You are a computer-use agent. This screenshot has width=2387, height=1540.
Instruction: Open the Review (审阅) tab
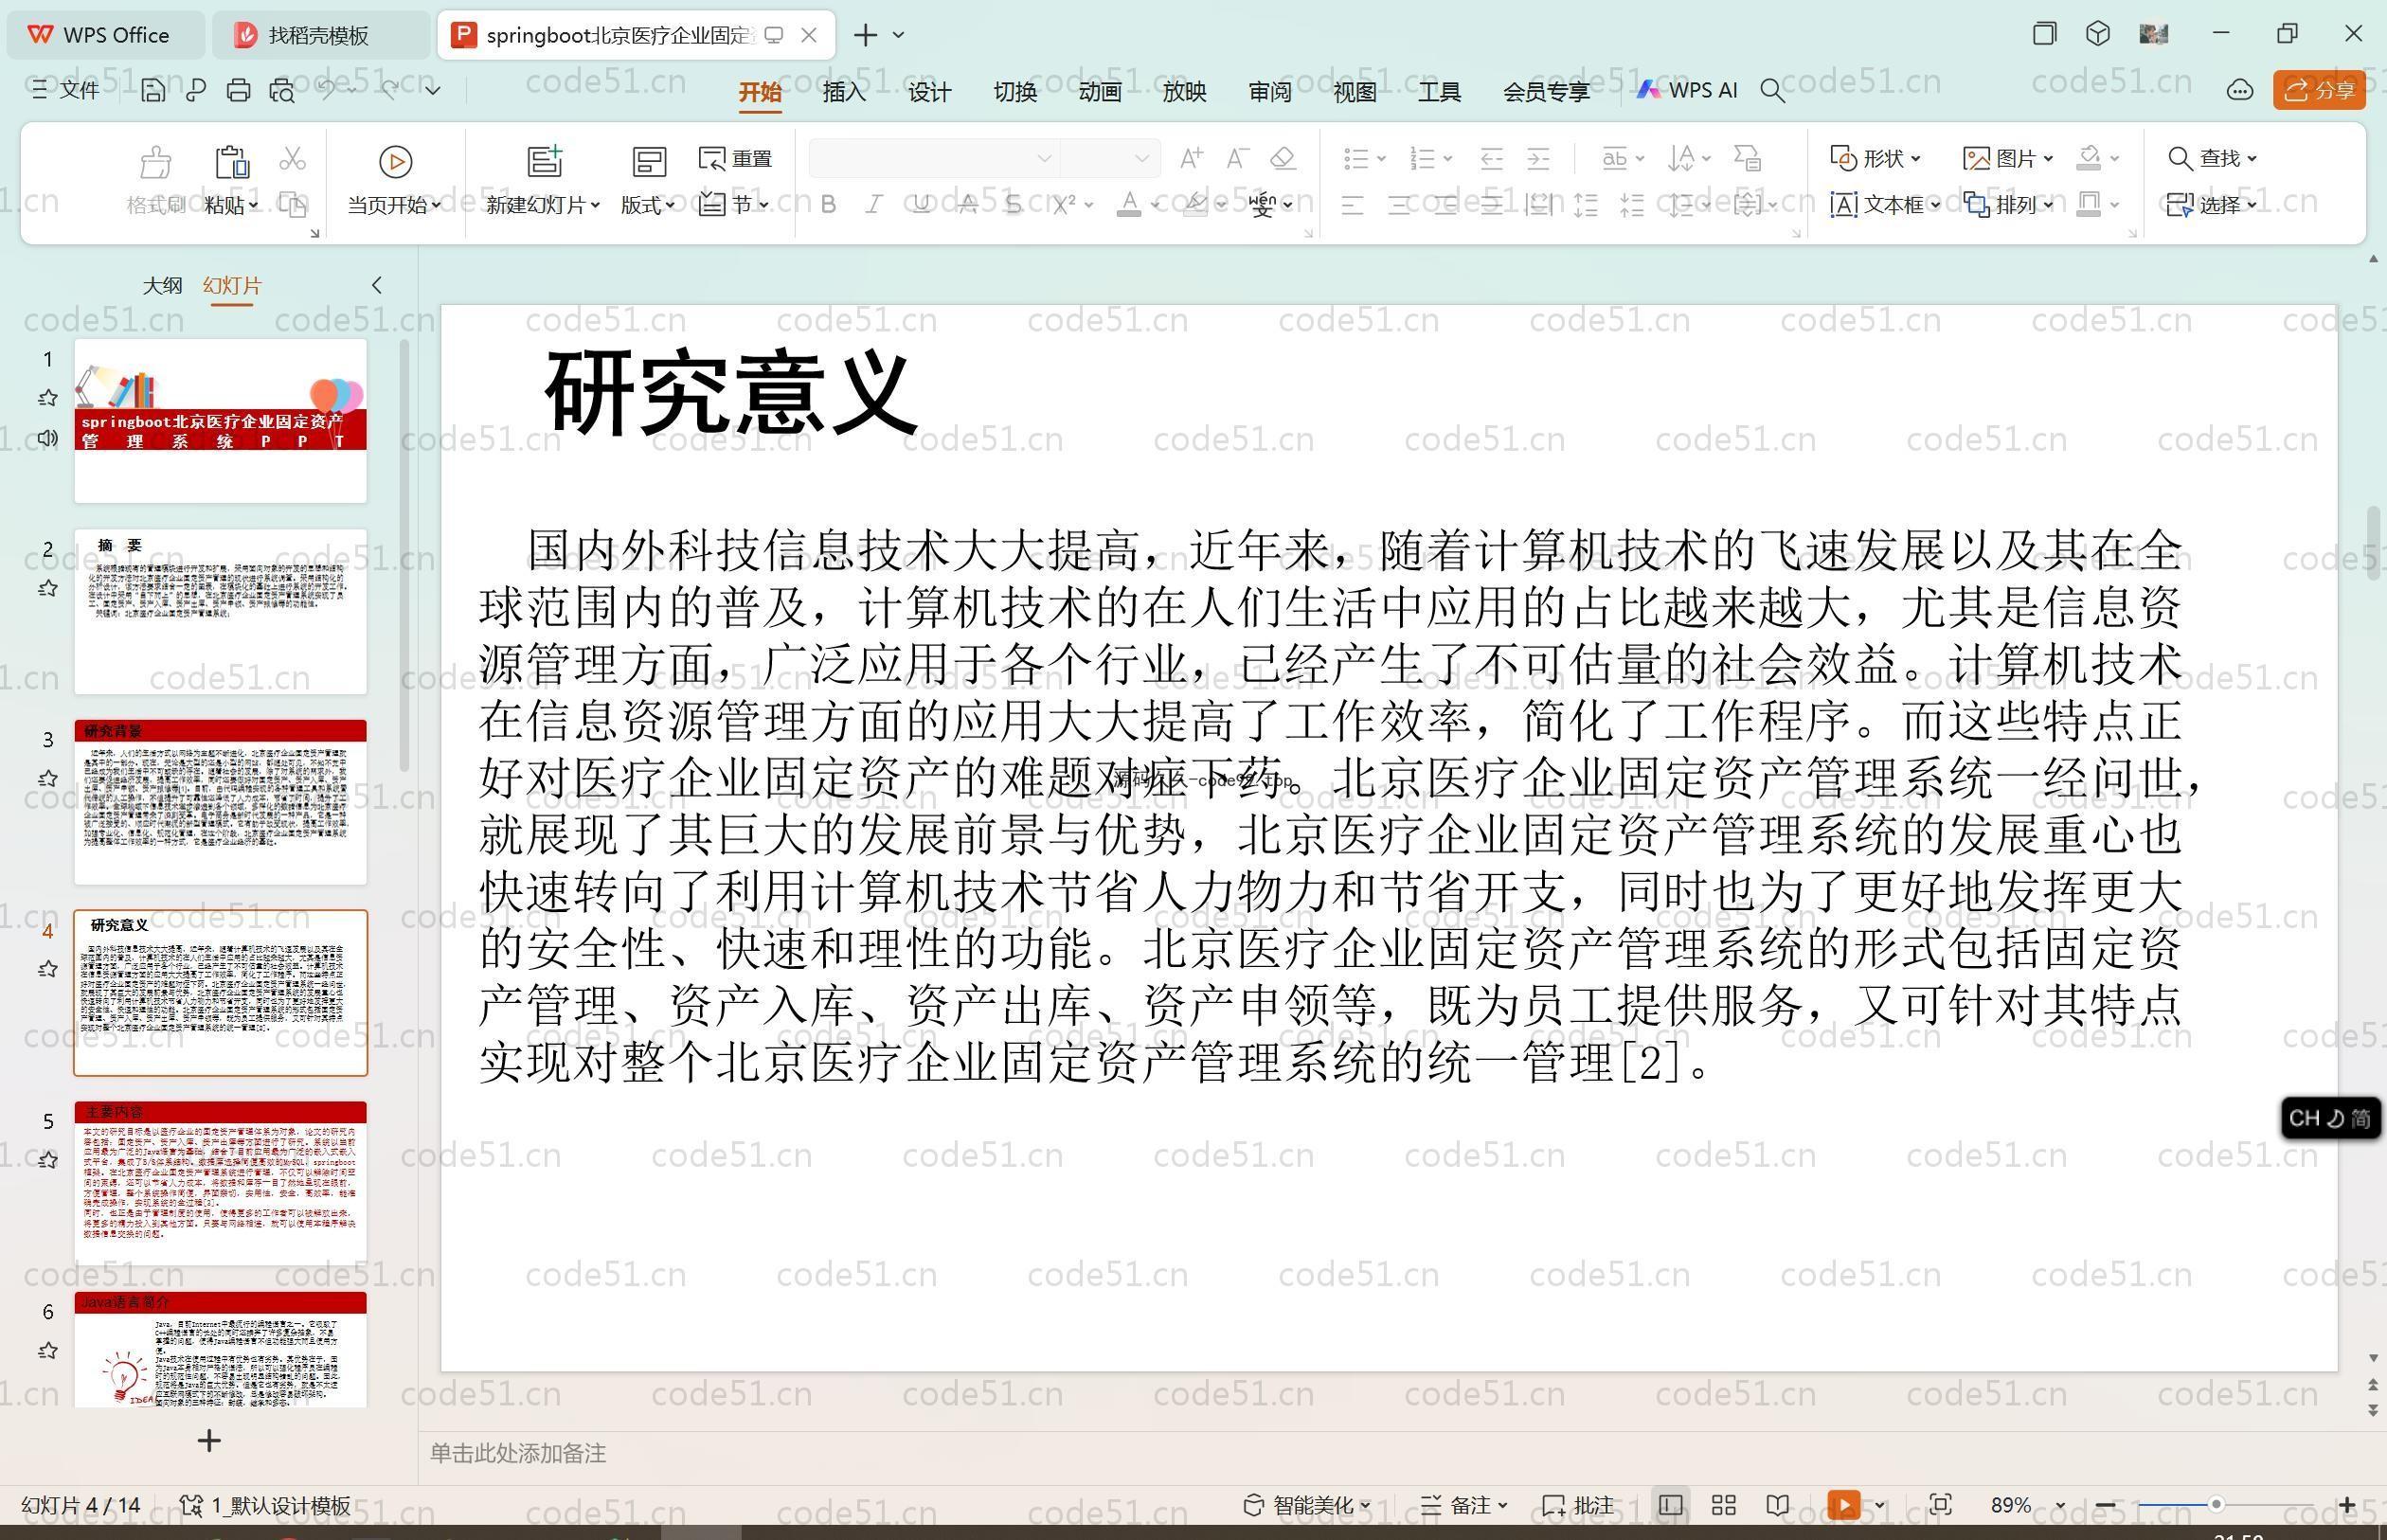click(1270, 92)
